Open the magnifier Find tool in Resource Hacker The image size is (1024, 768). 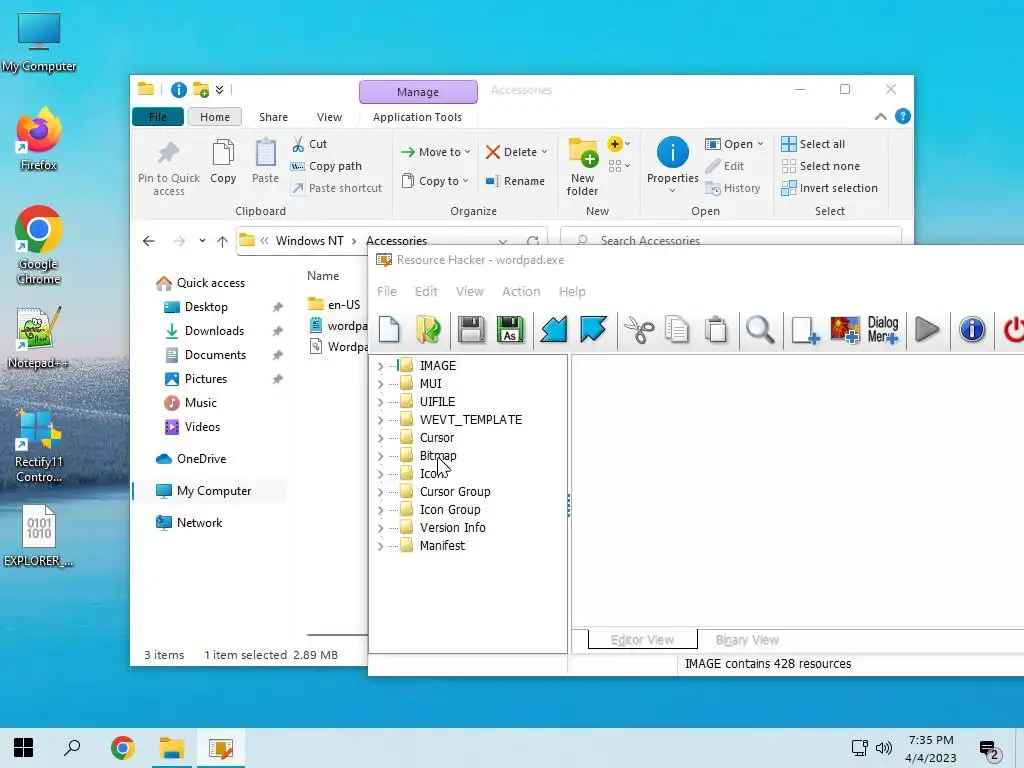(760, 330)
